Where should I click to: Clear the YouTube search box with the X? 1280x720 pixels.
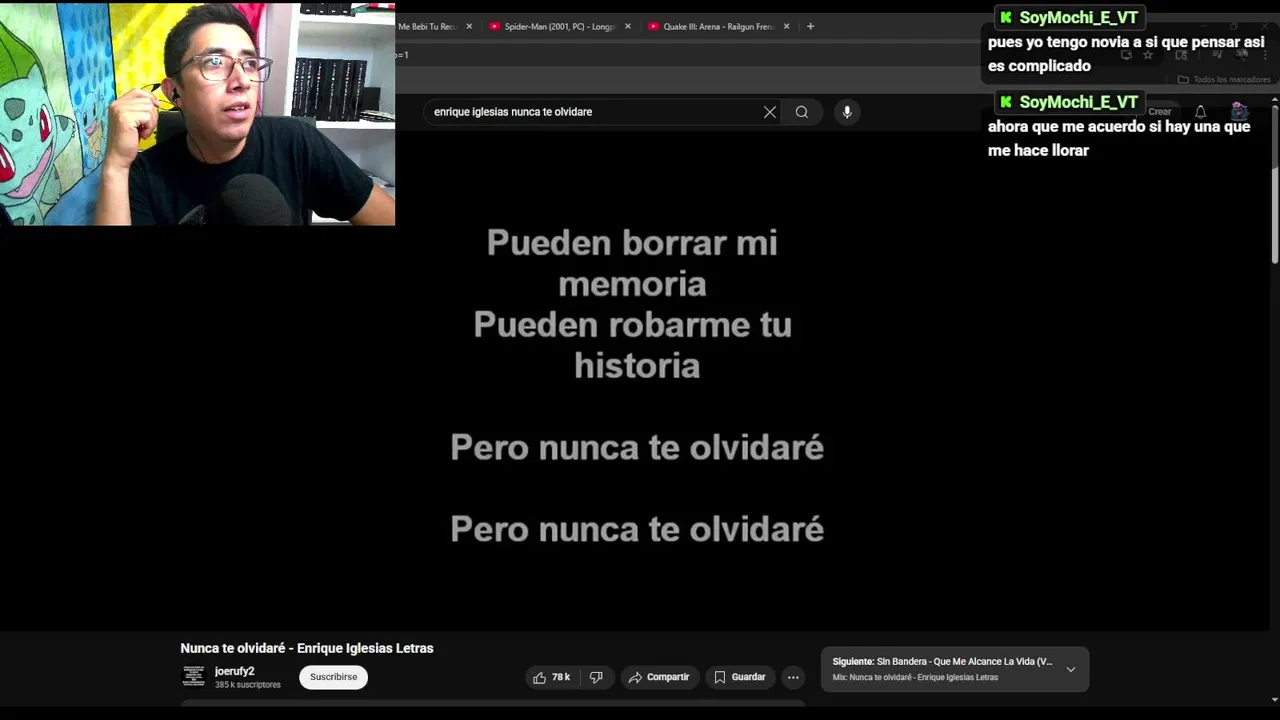[770, 112]
